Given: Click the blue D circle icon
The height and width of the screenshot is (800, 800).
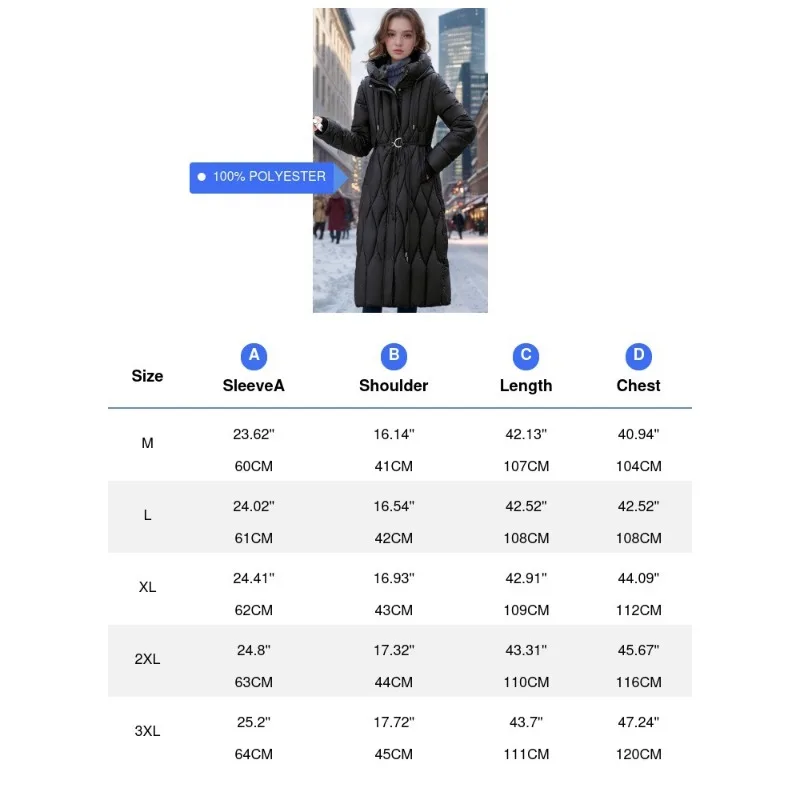Looking at the screenshot, I should (639, 355).
